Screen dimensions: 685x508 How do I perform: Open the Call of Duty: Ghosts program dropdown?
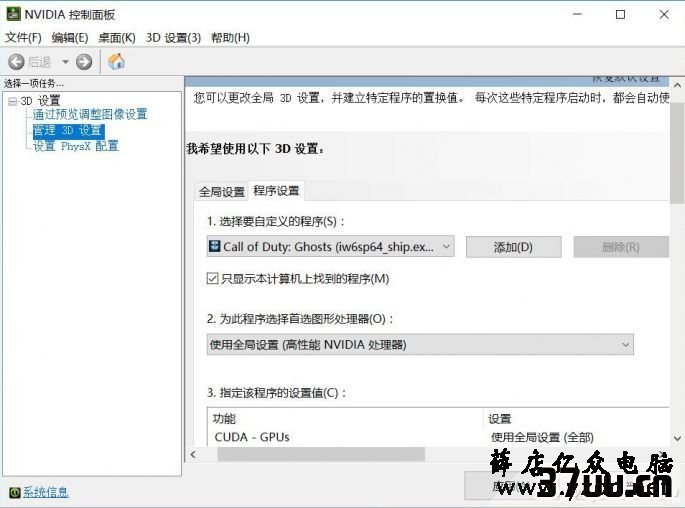point(331,247)
